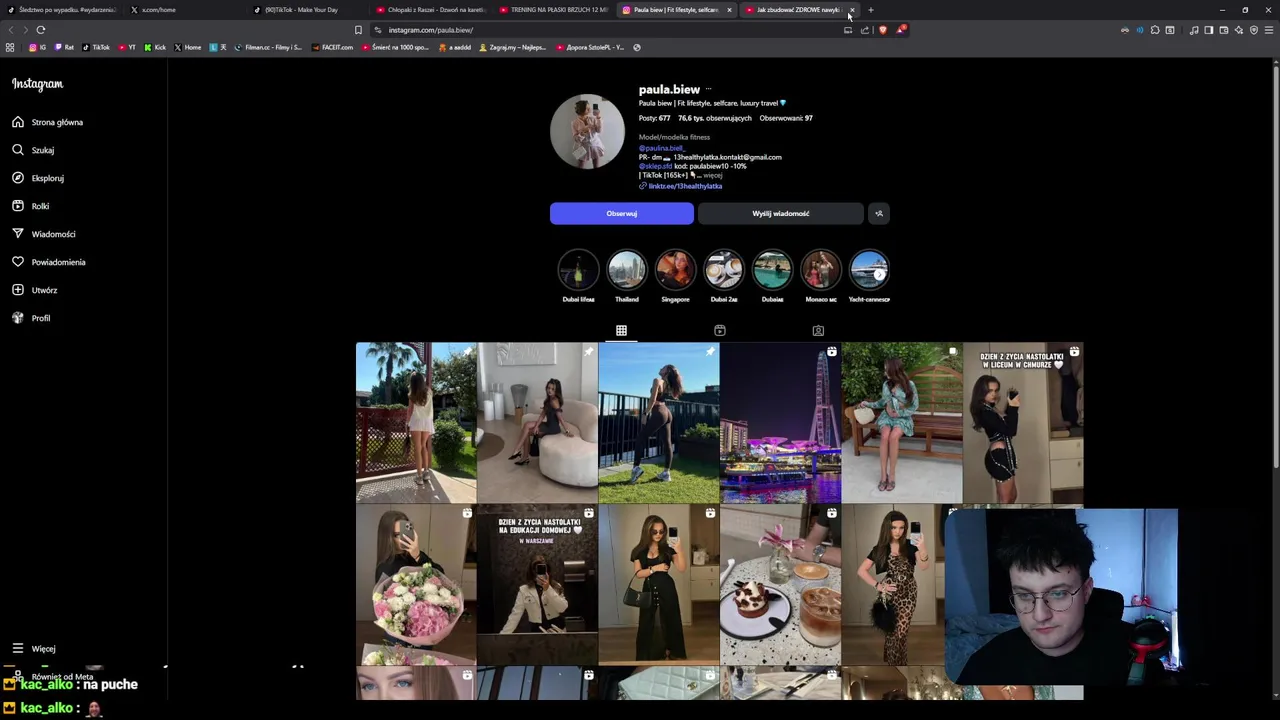Viewport: 1280px width, 720px height.
Task: Close the Paula biew Instagram tab
Action: tap(729, 10)
